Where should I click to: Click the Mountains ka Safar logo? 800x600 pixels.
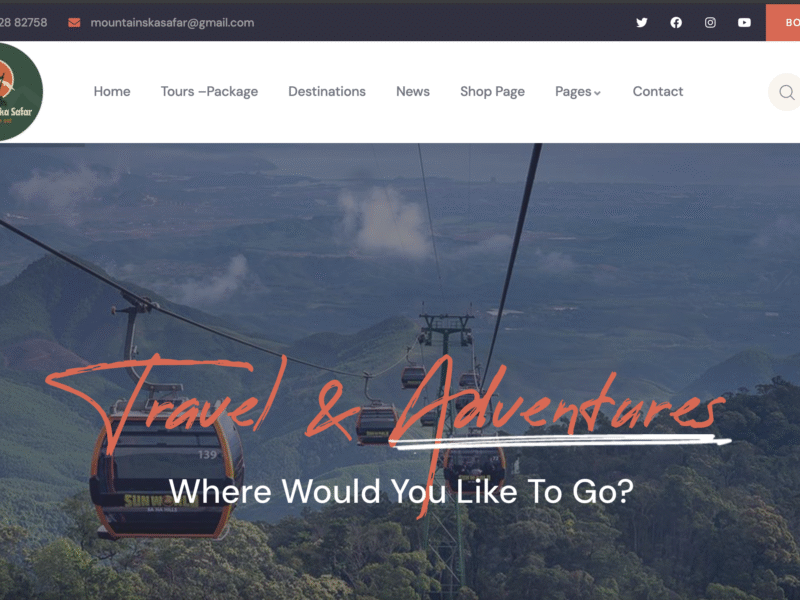[18, 92]
